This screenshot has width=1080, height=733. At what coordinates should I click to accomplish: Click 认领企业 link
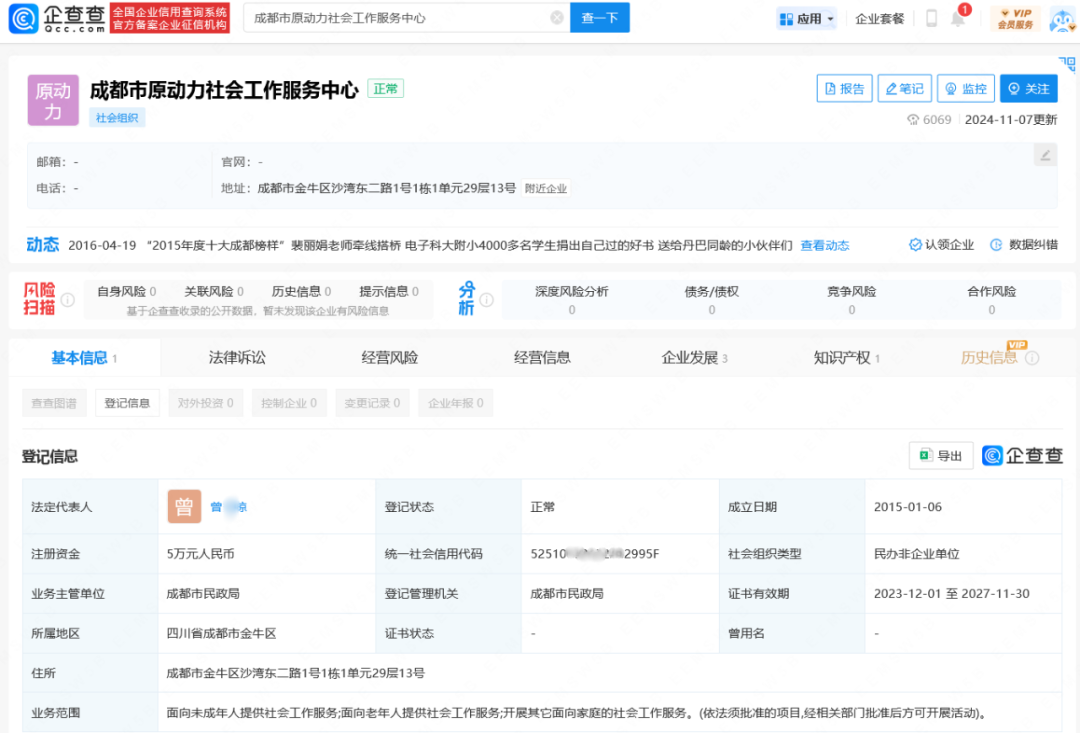[942, 245]
